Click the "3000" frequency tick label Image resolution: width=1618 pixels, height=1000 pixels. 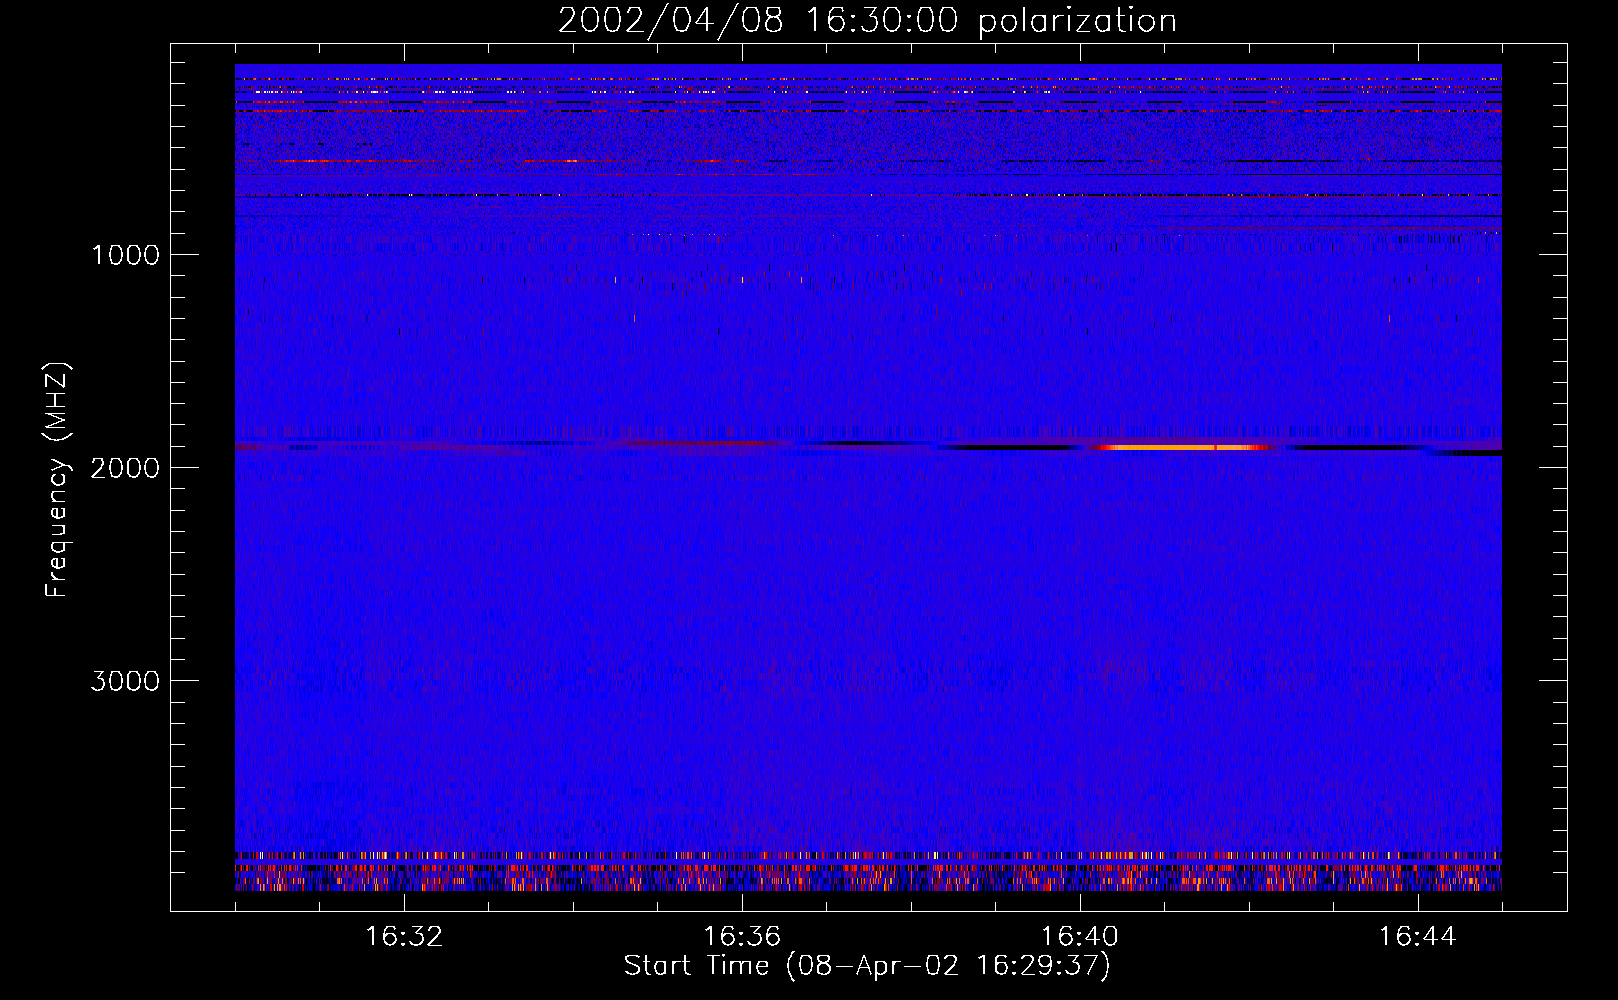pyautogui.click(x=125, y=681)
